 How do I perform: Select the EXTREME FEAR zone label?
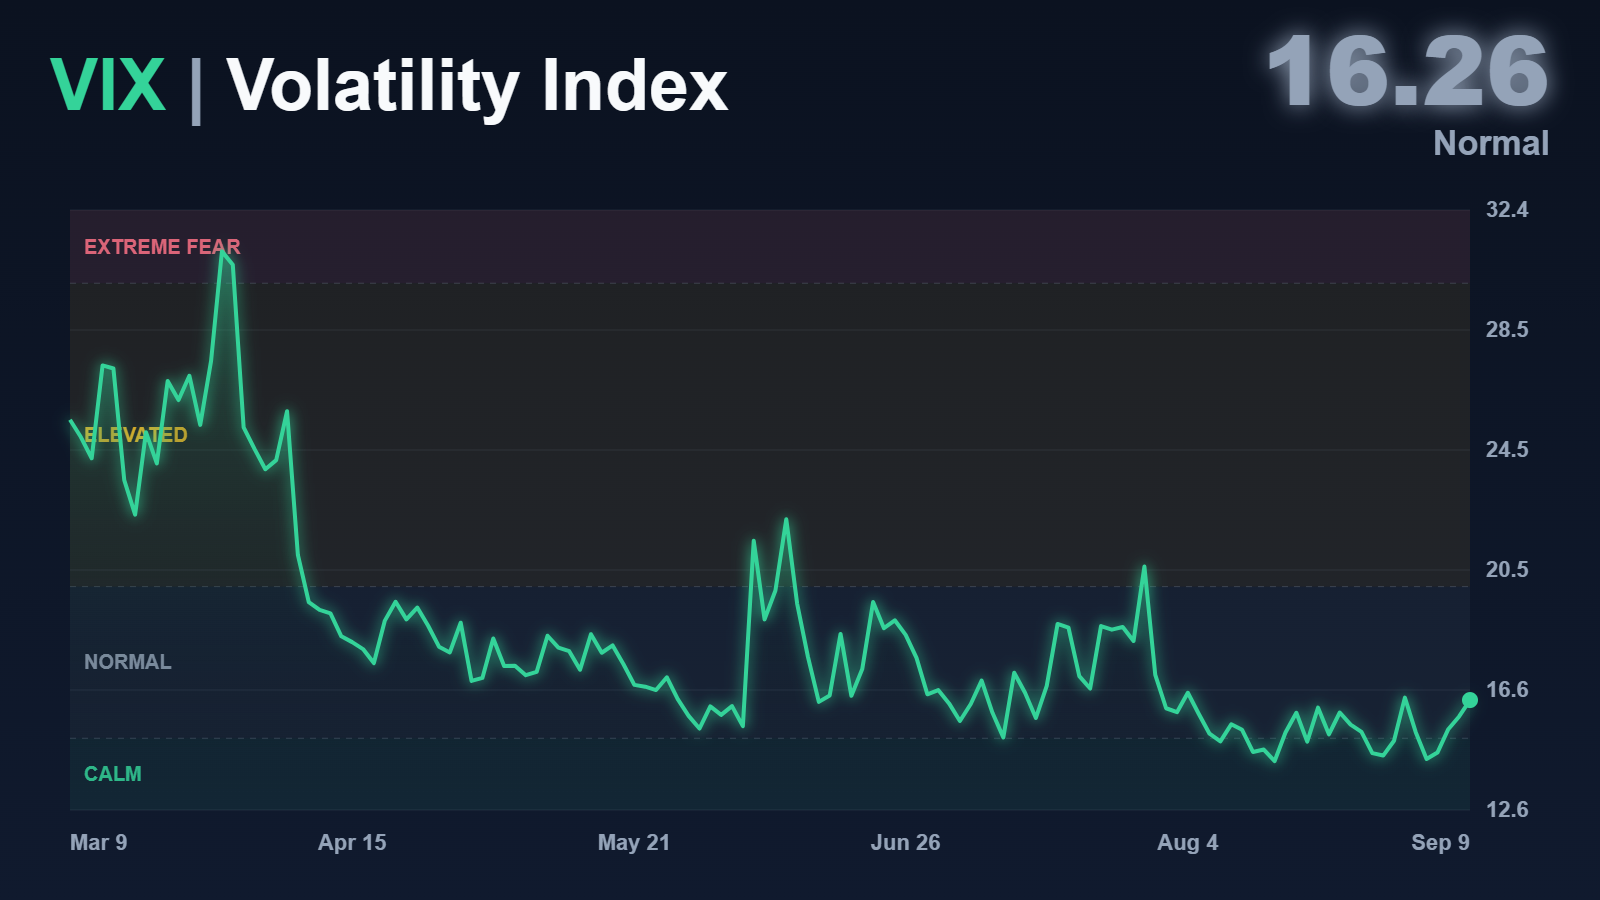coord(162,247)
